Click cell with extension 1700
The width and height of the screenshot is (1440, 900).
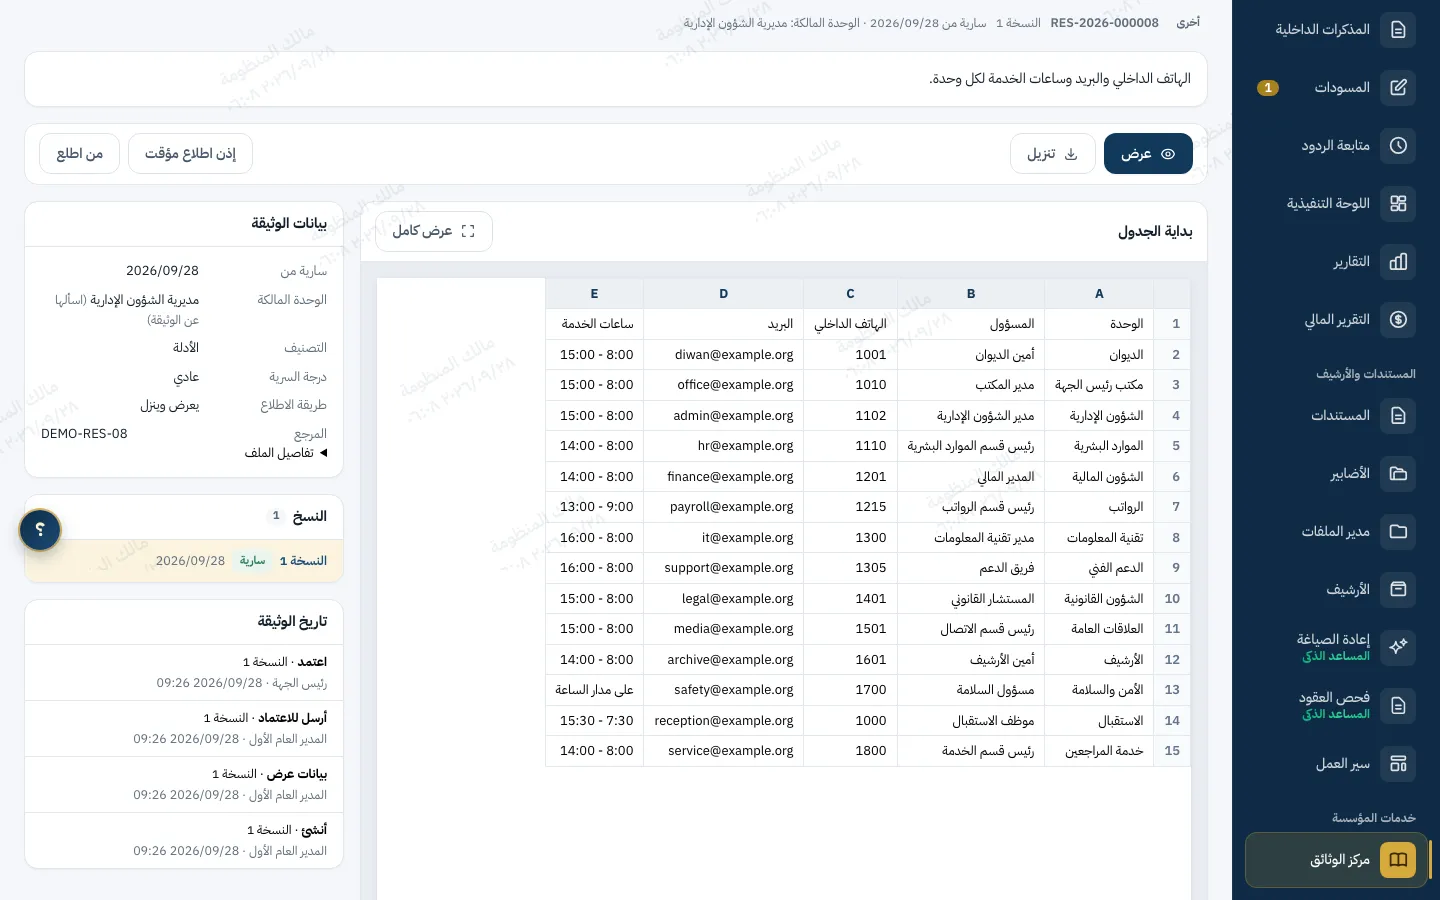851,690
